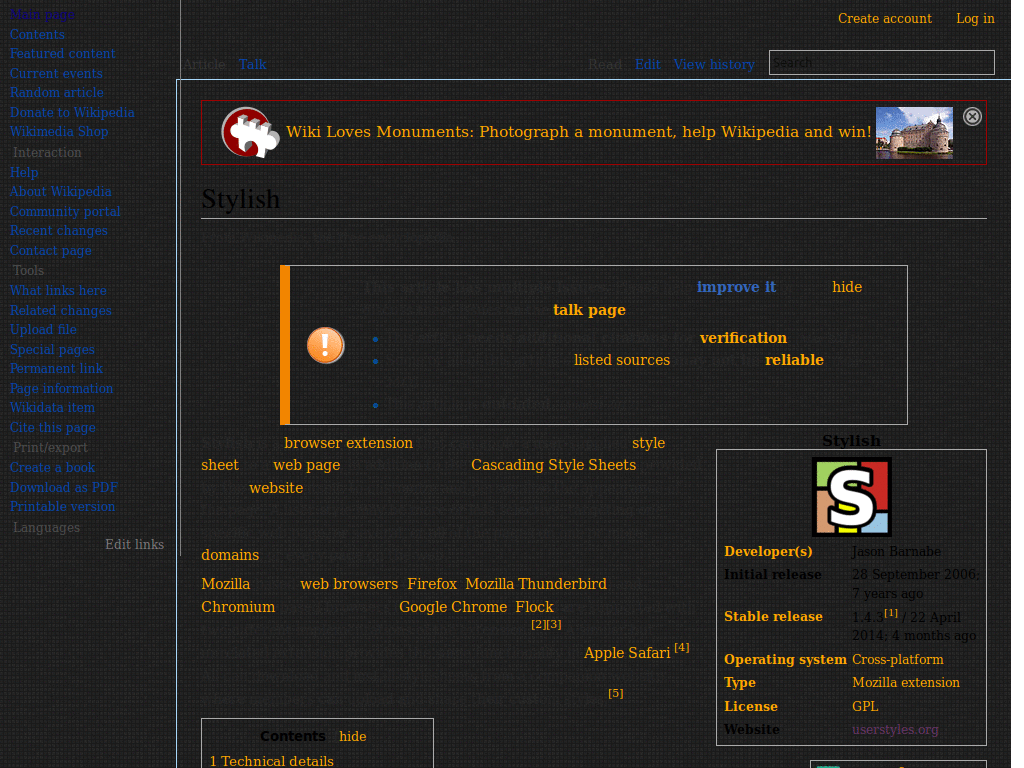The height and width of the screenshot is (768, 1024).
Task: Focus the Search input field
Action: 881,63
